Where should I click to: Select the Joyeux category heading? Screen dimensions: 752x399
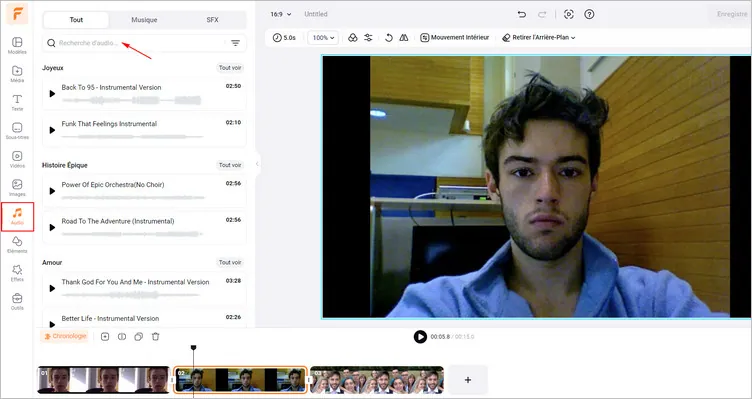[53, 68]
